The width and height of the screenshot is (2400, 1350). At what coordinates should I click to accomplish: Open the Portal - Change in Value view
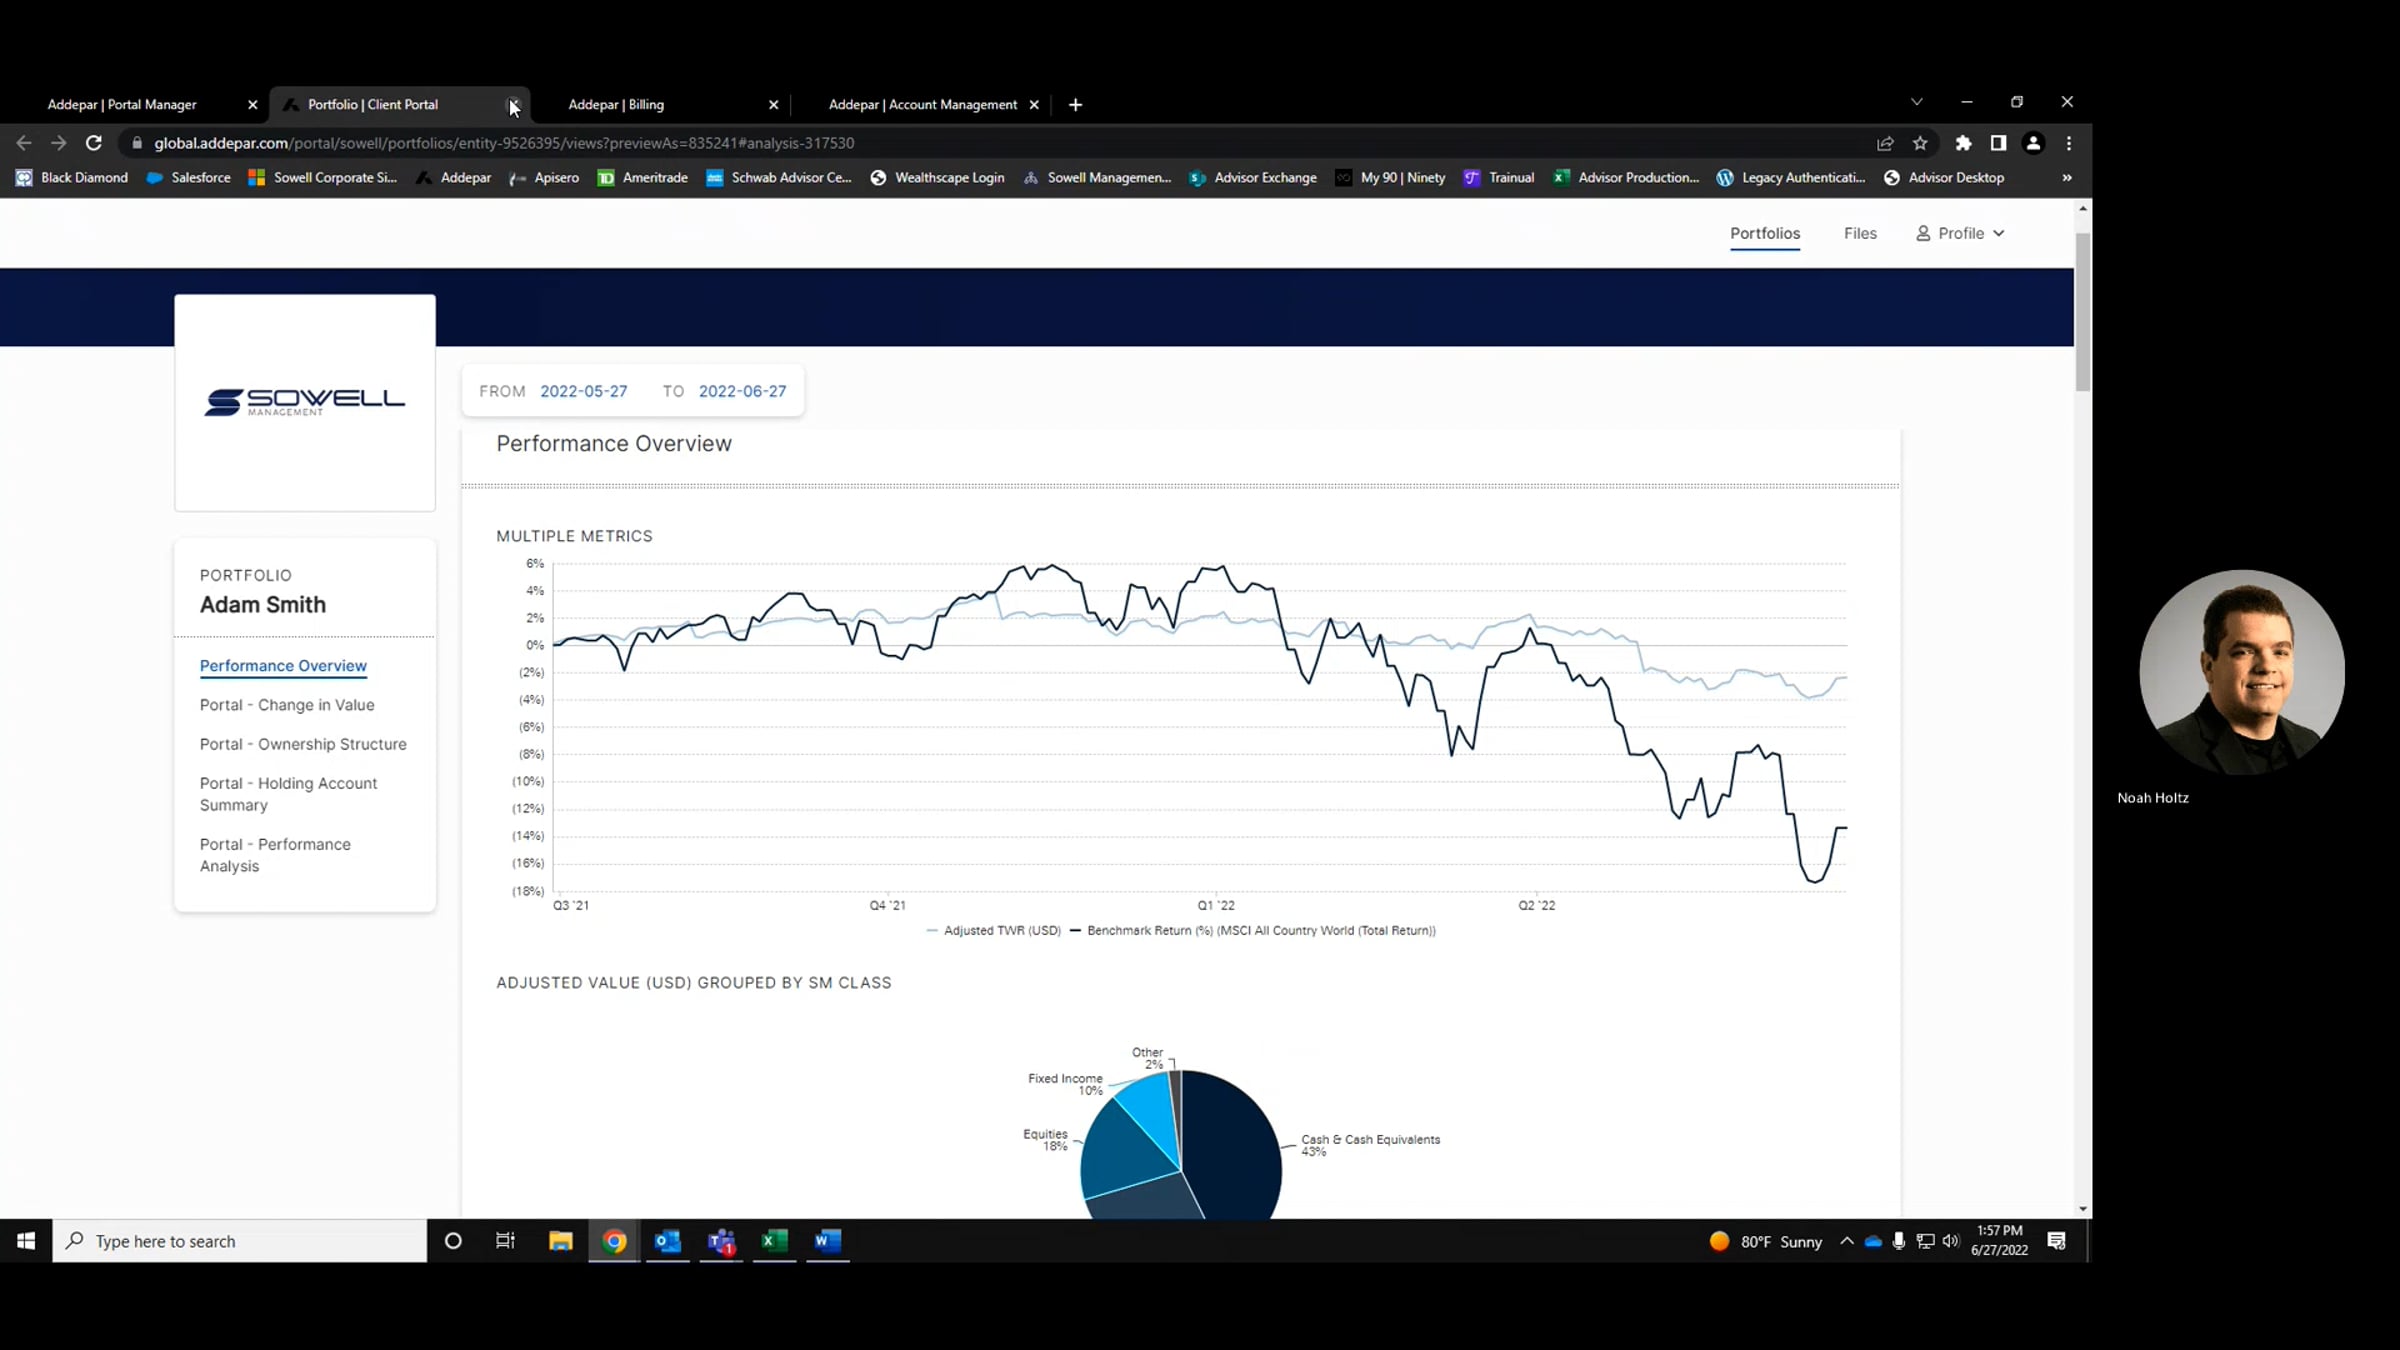(287, 705)
